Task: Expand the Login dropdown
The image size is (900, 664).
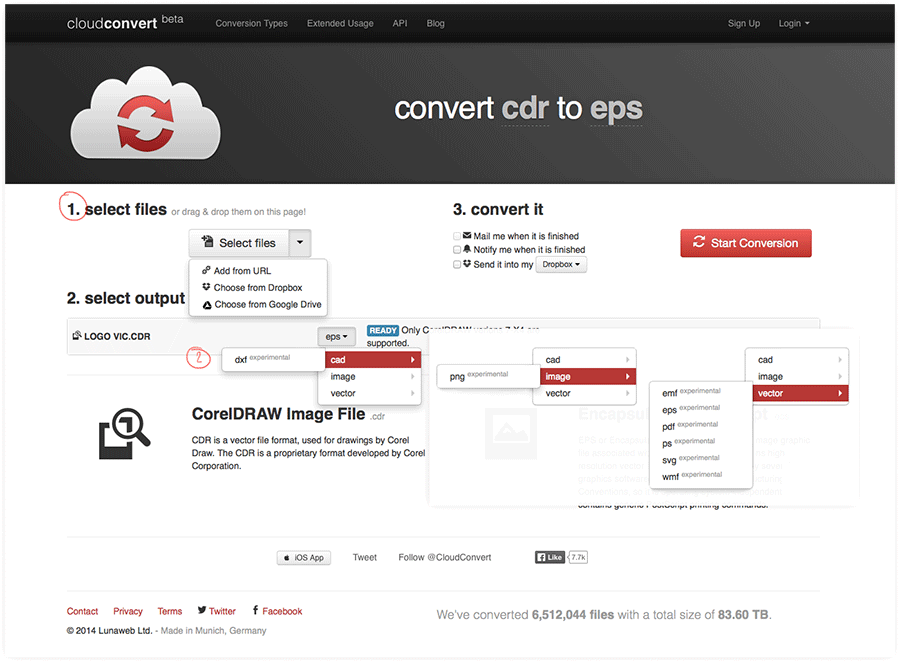Action: point(793,24)
